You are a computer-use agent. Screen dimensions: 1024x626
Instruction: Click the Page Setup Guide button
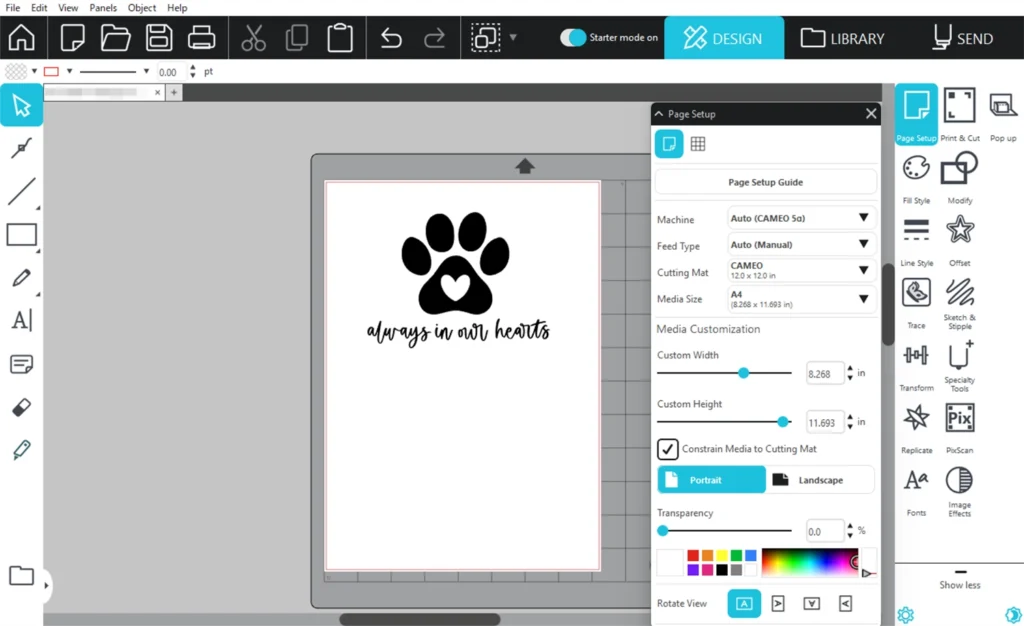pos(765,183)
